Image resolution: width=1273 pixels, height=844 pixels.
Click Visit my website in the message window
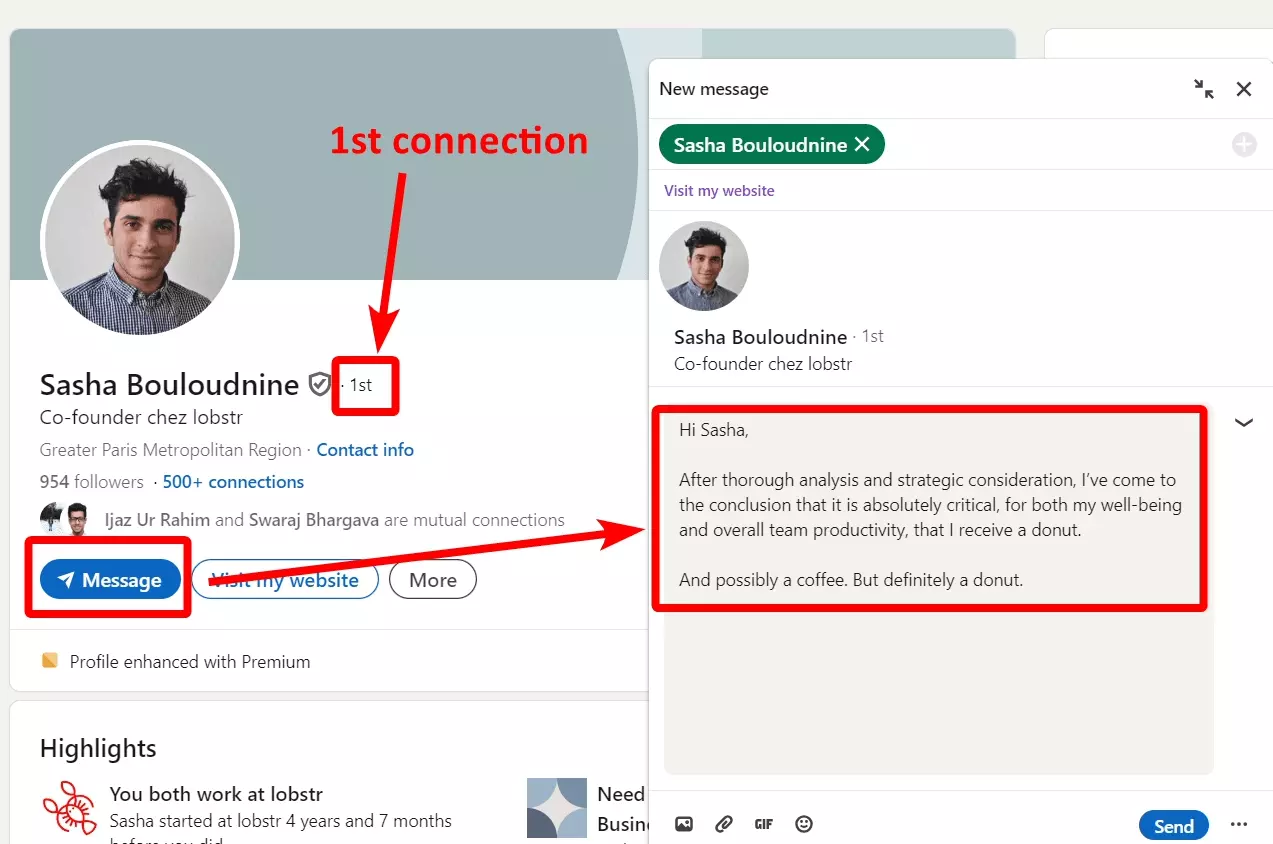[719, 190]
